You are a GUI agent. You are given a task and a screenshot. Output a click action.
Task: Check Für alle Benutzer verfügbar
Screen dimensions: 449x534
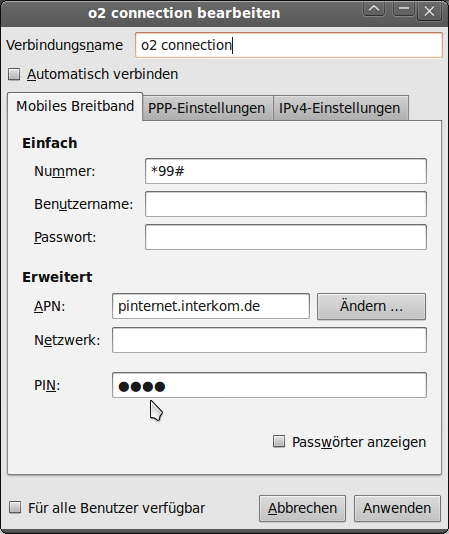point(15,507)
